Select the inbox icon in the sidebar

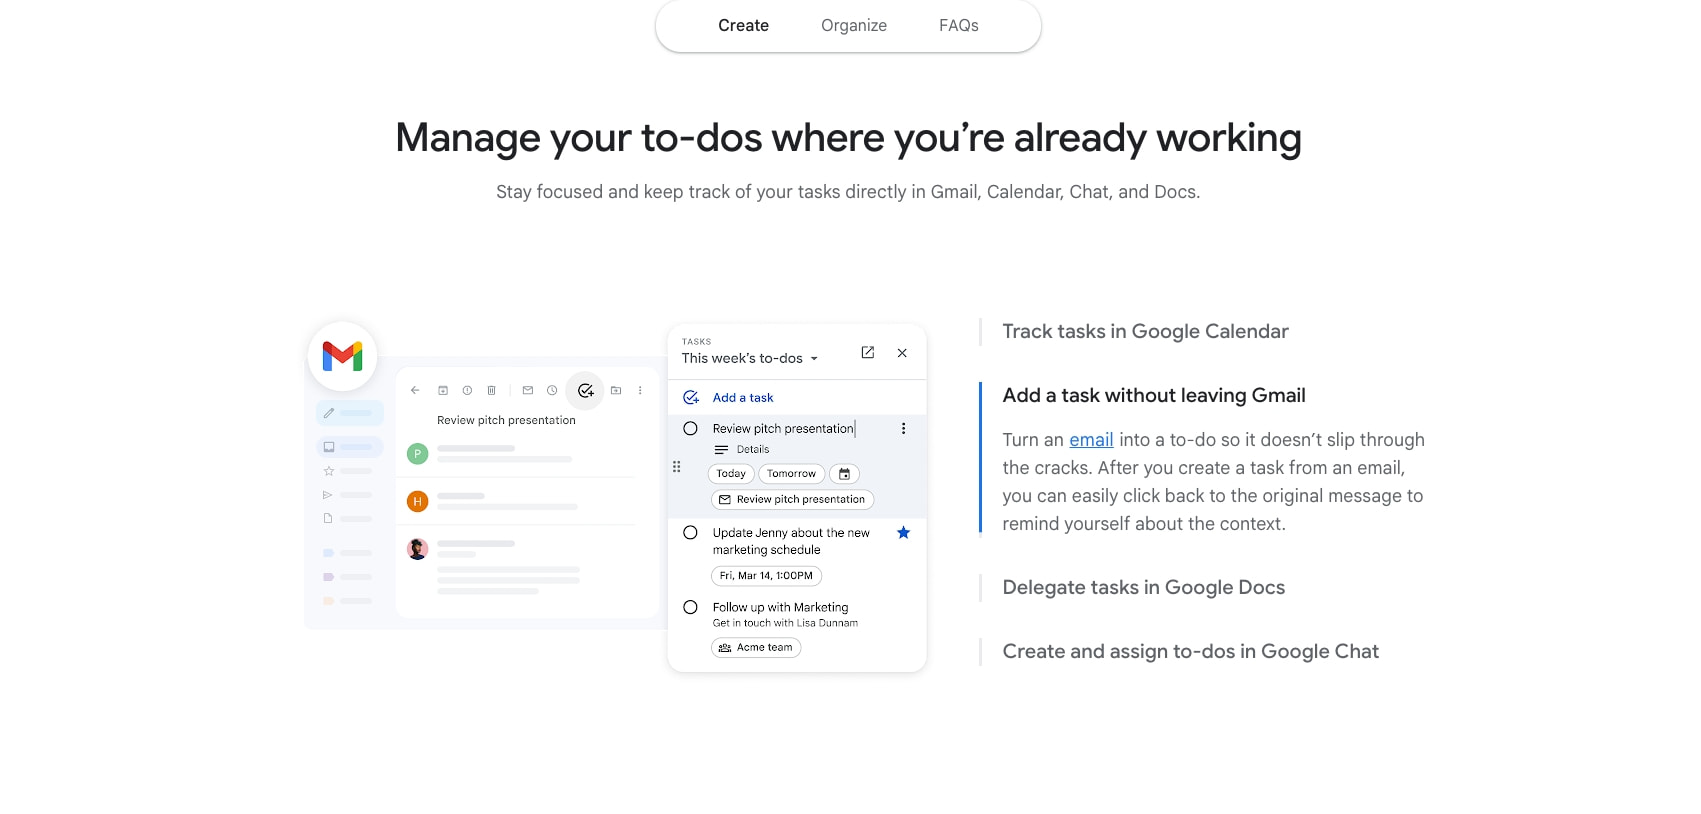click(x=329, y=447)
